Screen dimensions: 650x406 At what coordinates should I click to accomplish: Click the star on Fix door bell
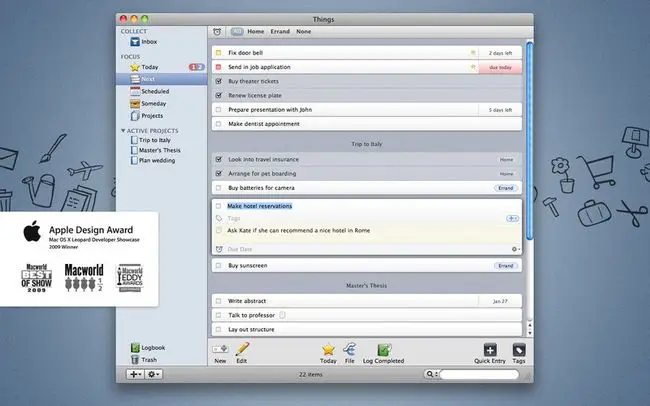point(473,53)
